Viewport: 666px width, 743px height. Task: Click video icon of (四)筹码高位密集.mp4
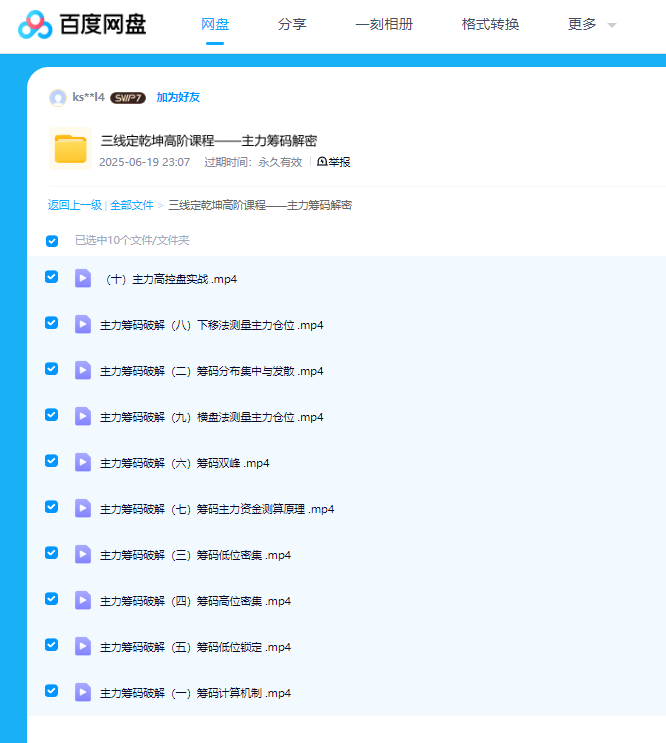(x=83, y=600)
